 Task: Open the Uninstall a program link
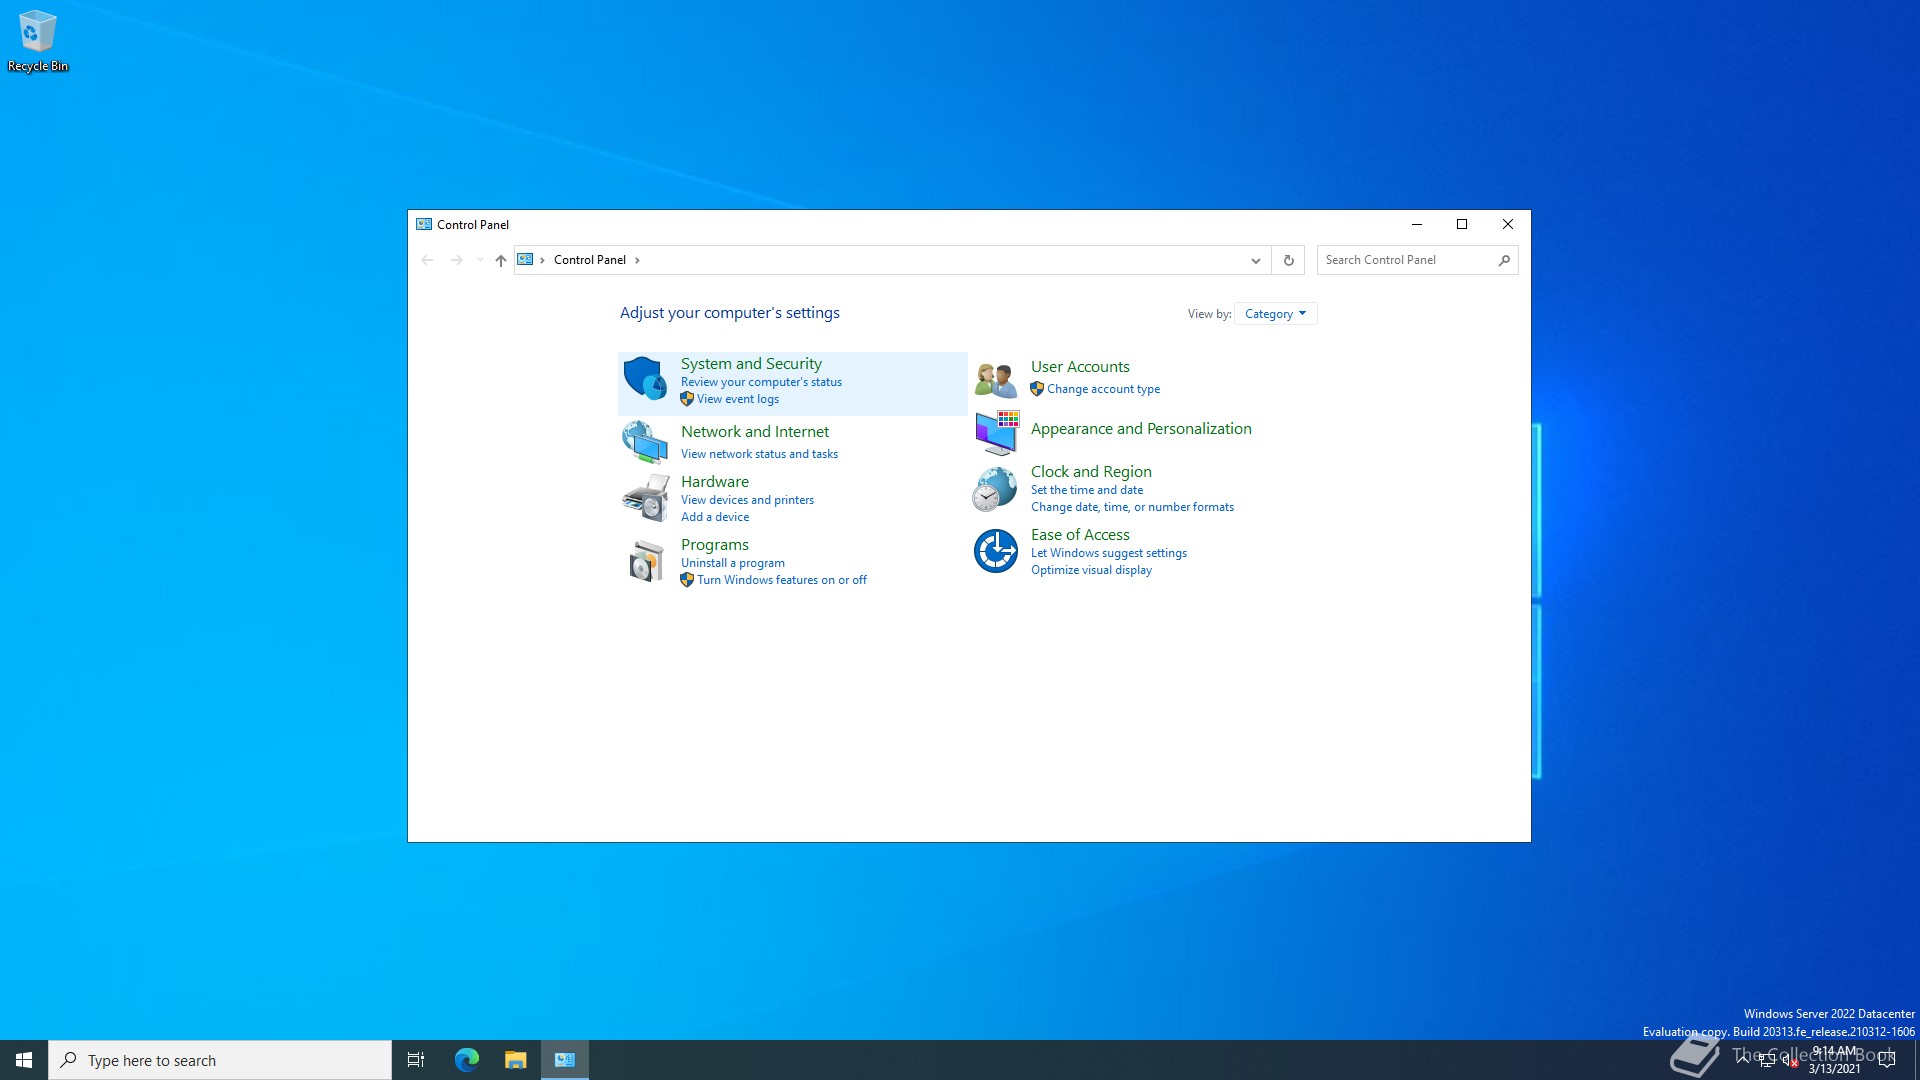(732, 563)
